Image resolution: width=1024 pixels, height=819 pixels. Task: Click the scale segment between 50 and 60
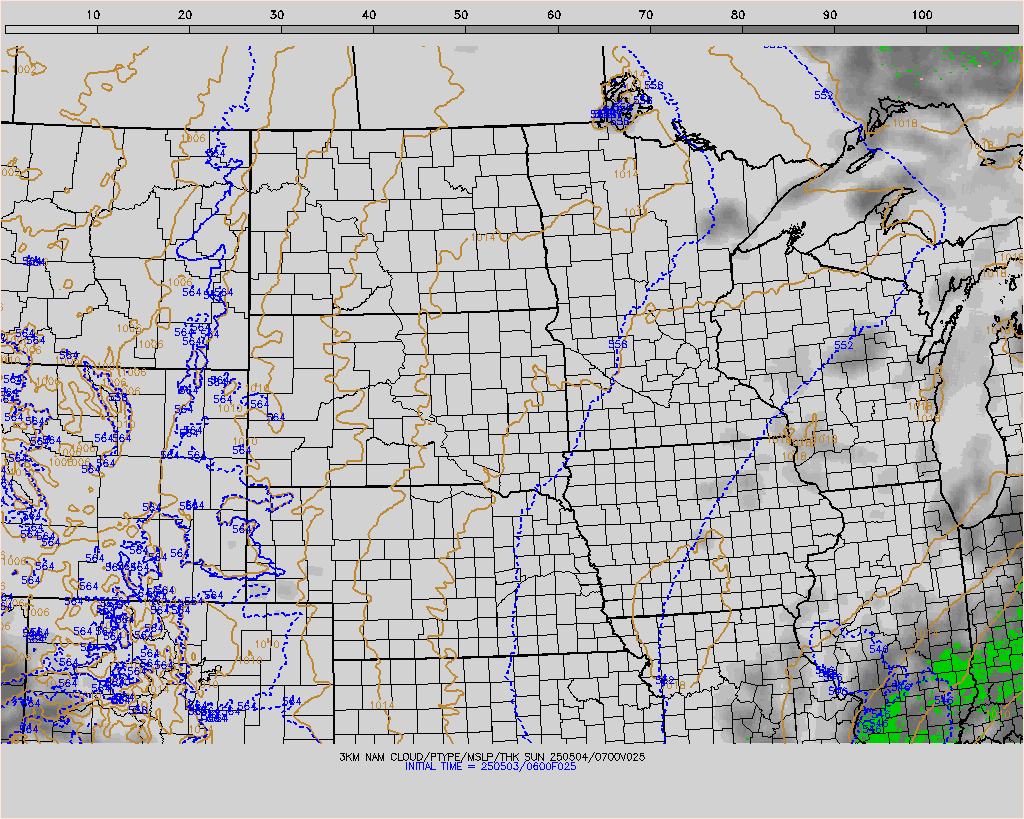click(x=512, y=29)
